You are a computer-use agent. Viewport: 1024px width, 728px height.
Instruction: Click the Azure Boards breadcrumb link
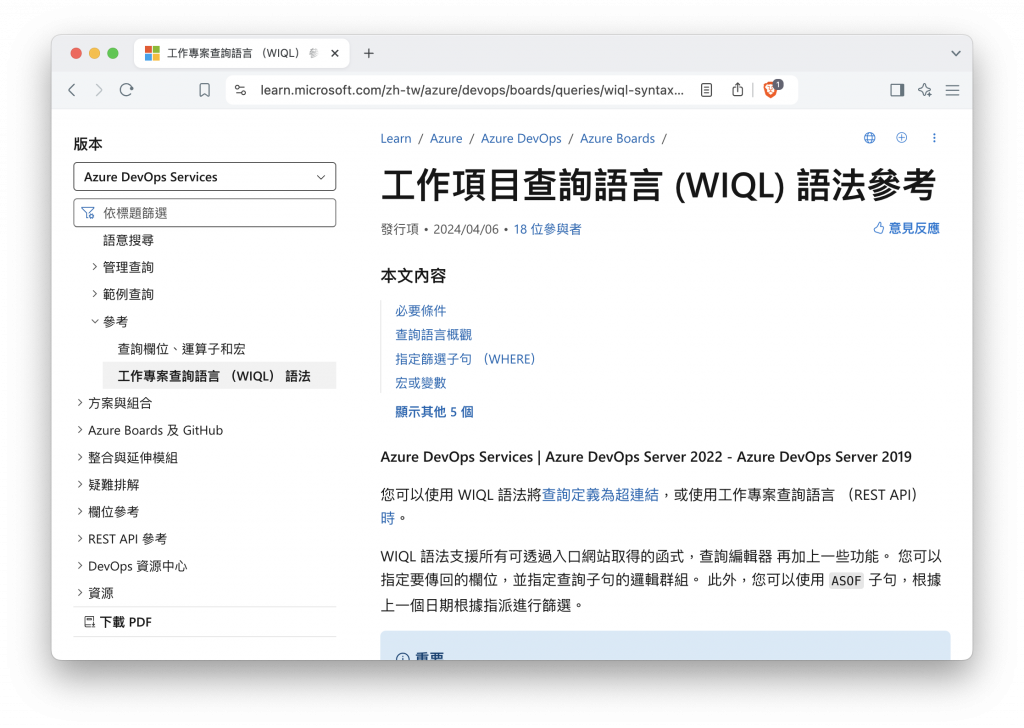tap(617, 138)
